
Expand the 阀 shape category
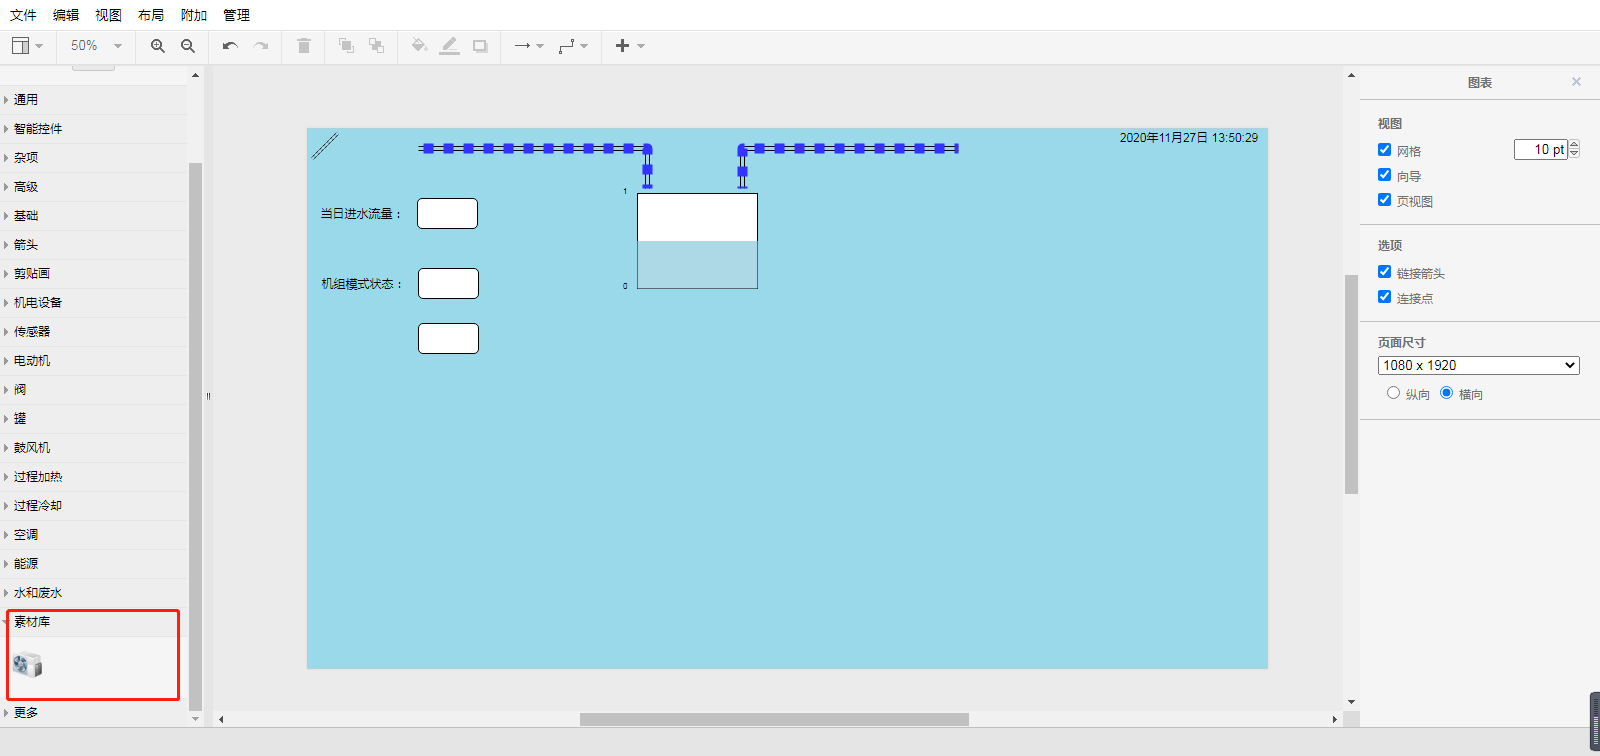coord(94,390)
